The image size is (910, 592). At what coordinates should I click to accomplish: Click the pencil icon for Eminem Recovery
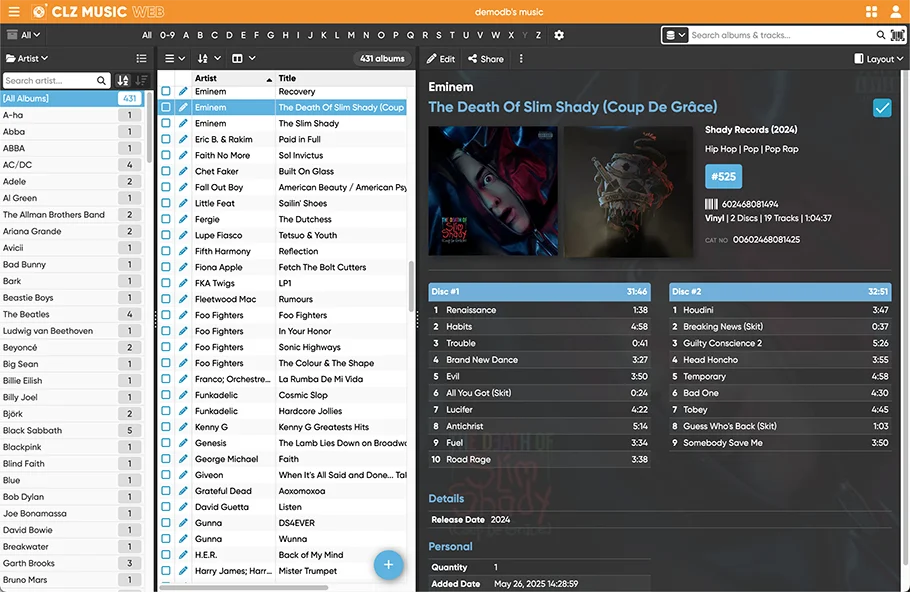coord(183,91)
